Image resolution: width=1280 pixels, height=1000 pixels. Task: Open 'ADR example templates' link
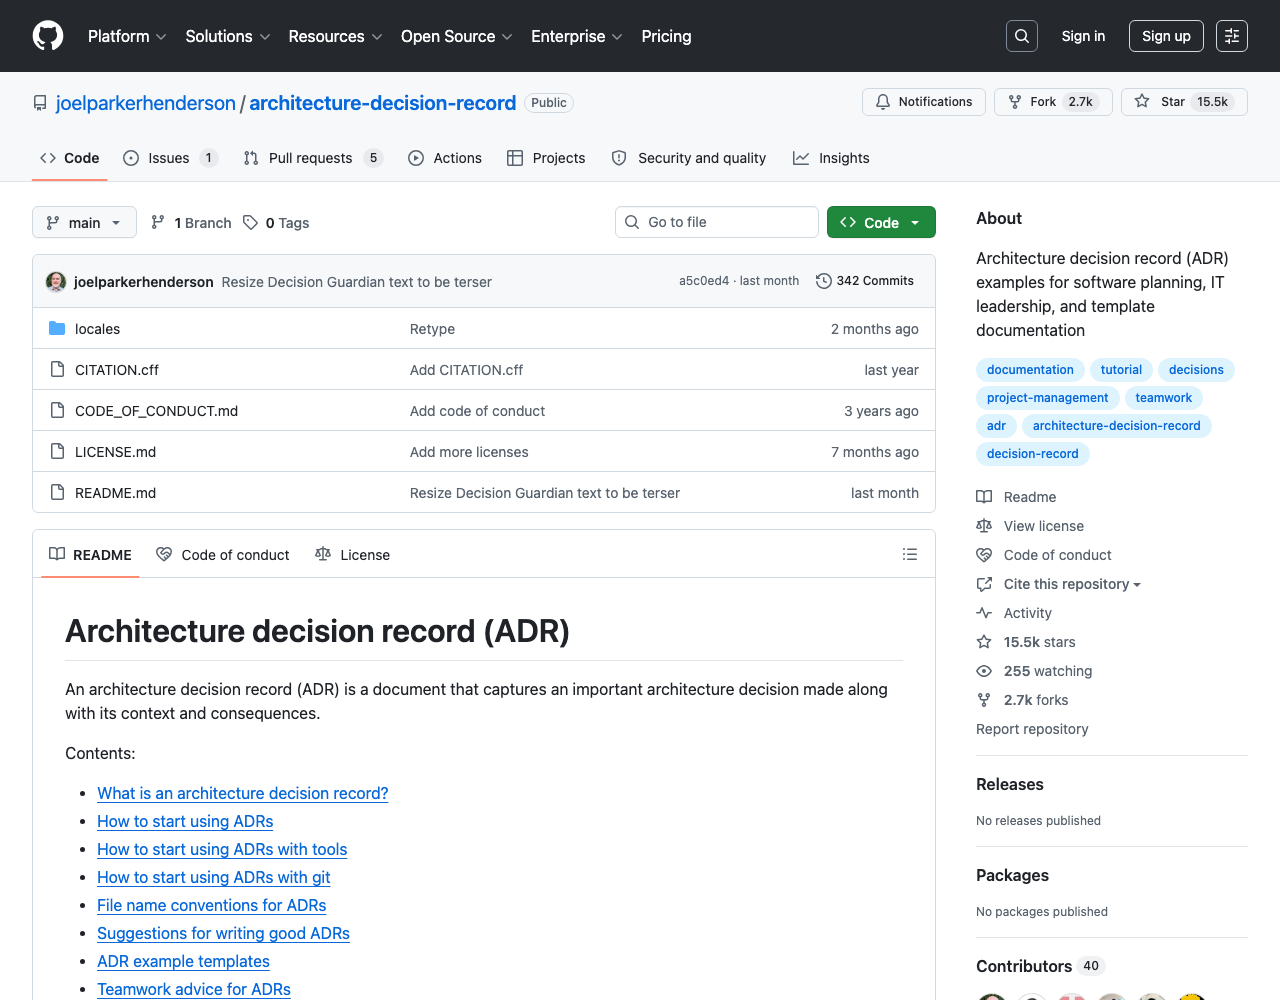point(183,961)
